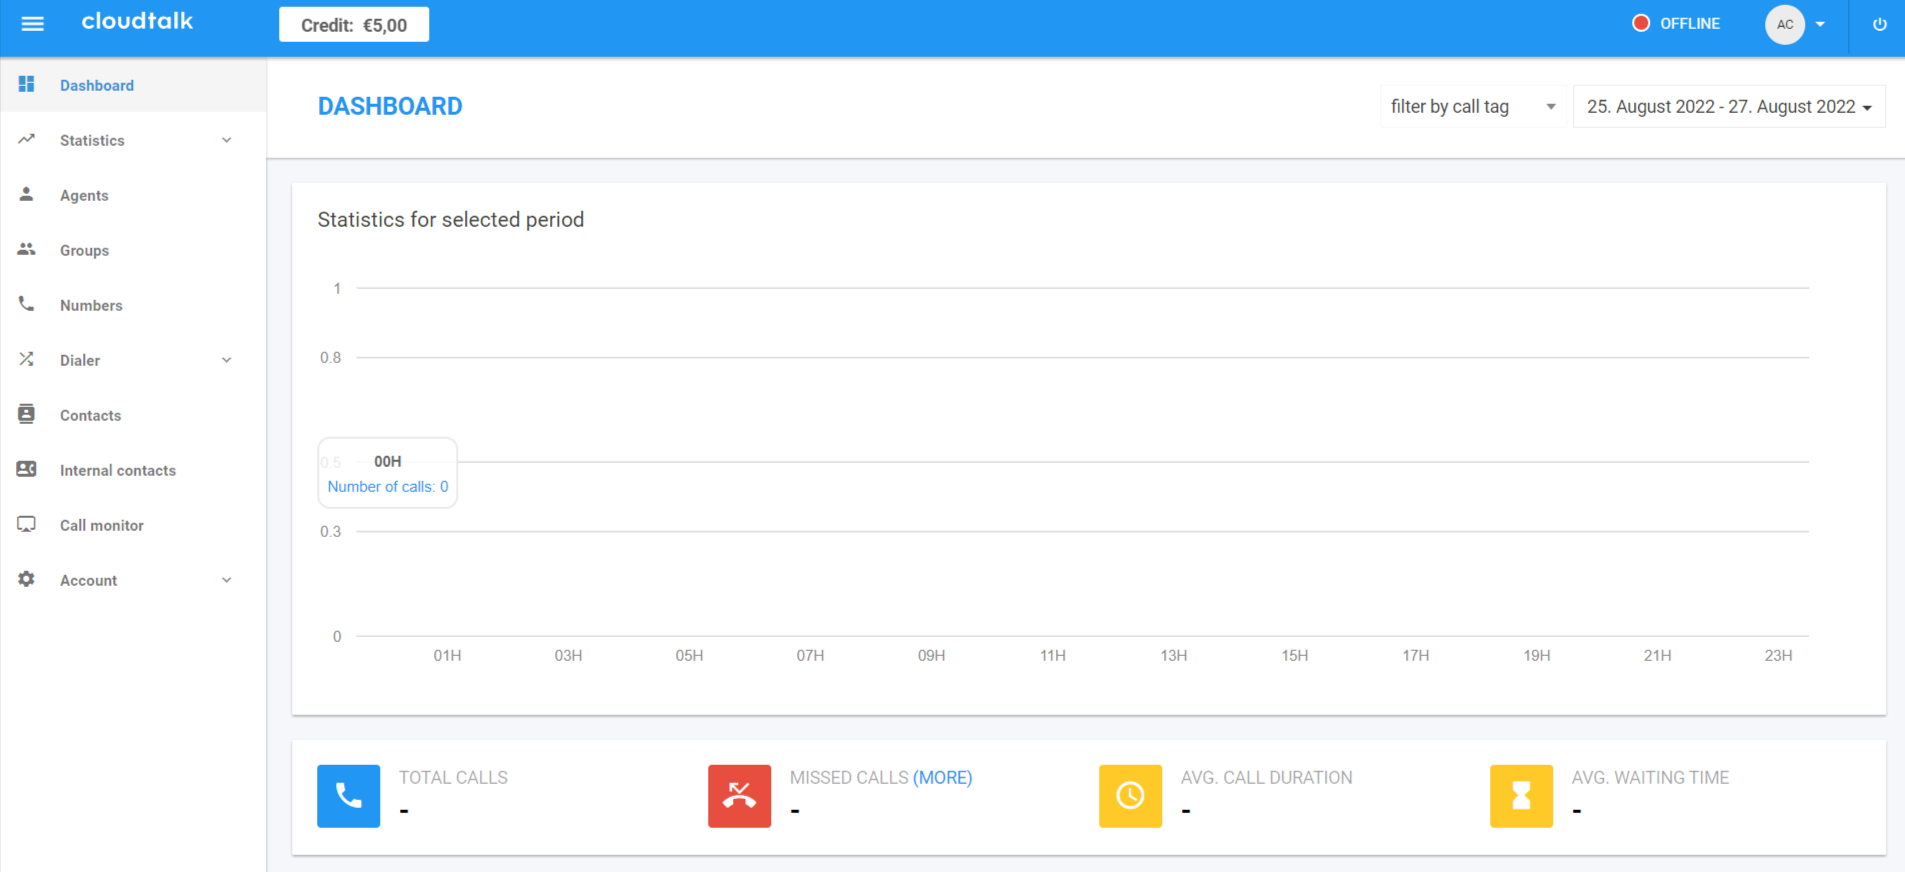Click the 23H axis label
The image size is (1905, 872).
tap(1778, 655)
